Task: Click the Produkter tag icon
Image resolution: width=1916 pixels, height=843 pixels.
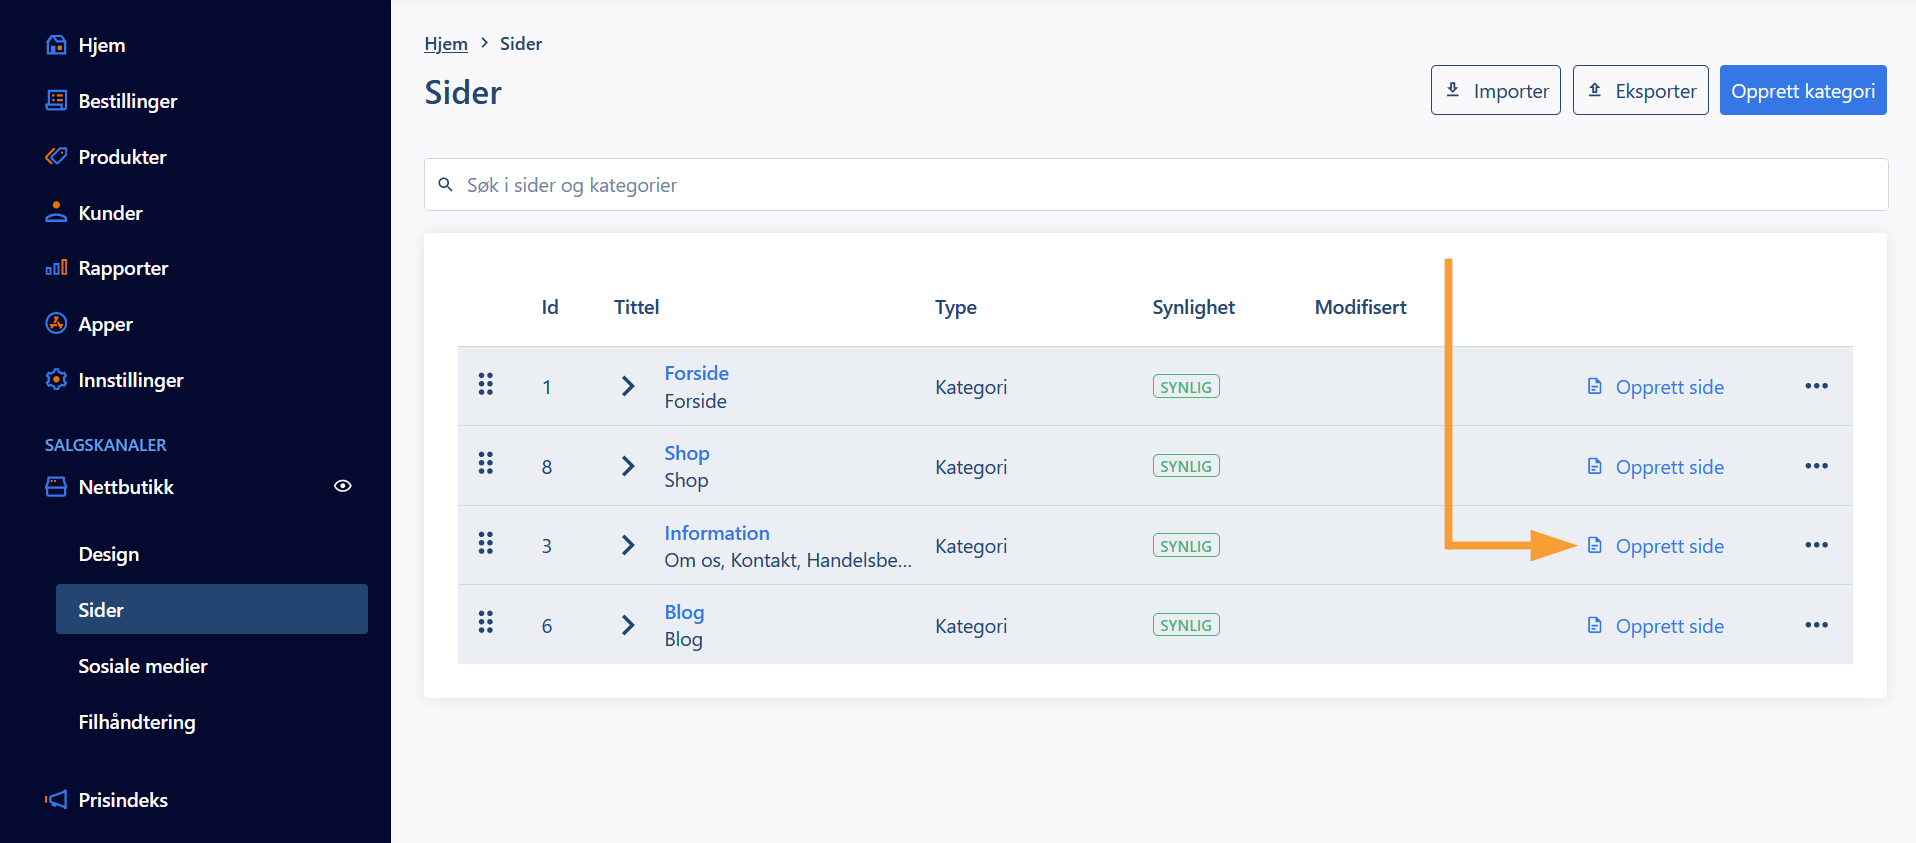Action: [x=56, y=157]
